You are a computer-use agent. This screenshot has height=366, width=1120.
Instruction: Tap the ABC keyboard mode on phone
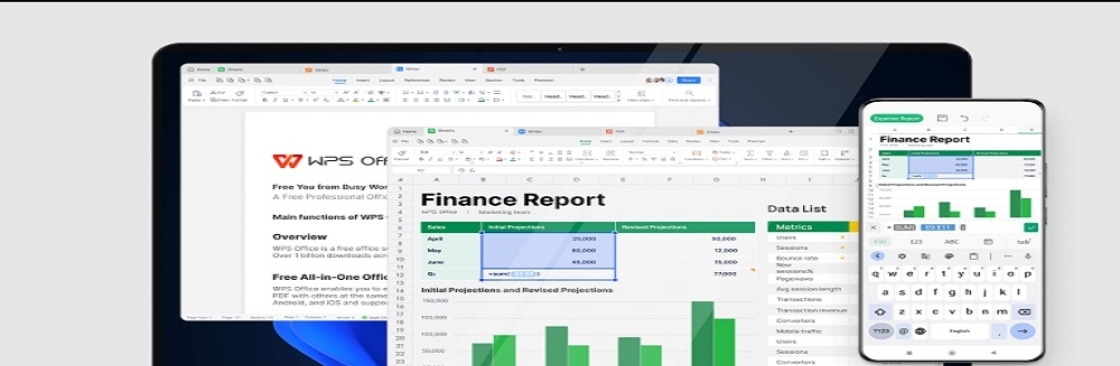pyautogui.click(x=951, y=242)
